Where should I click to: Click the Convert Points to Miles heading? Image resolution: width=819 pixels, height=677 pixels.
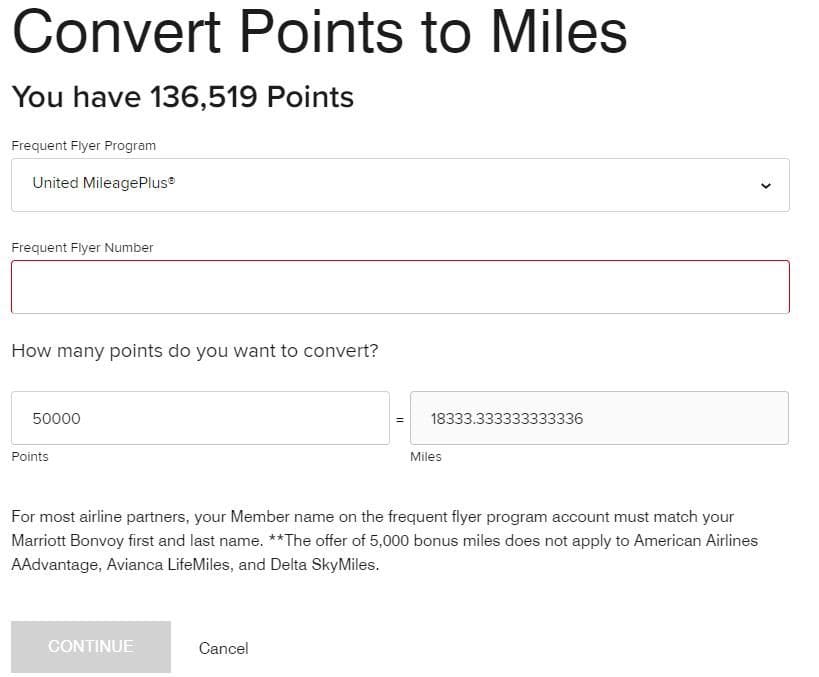click(318, 31)
